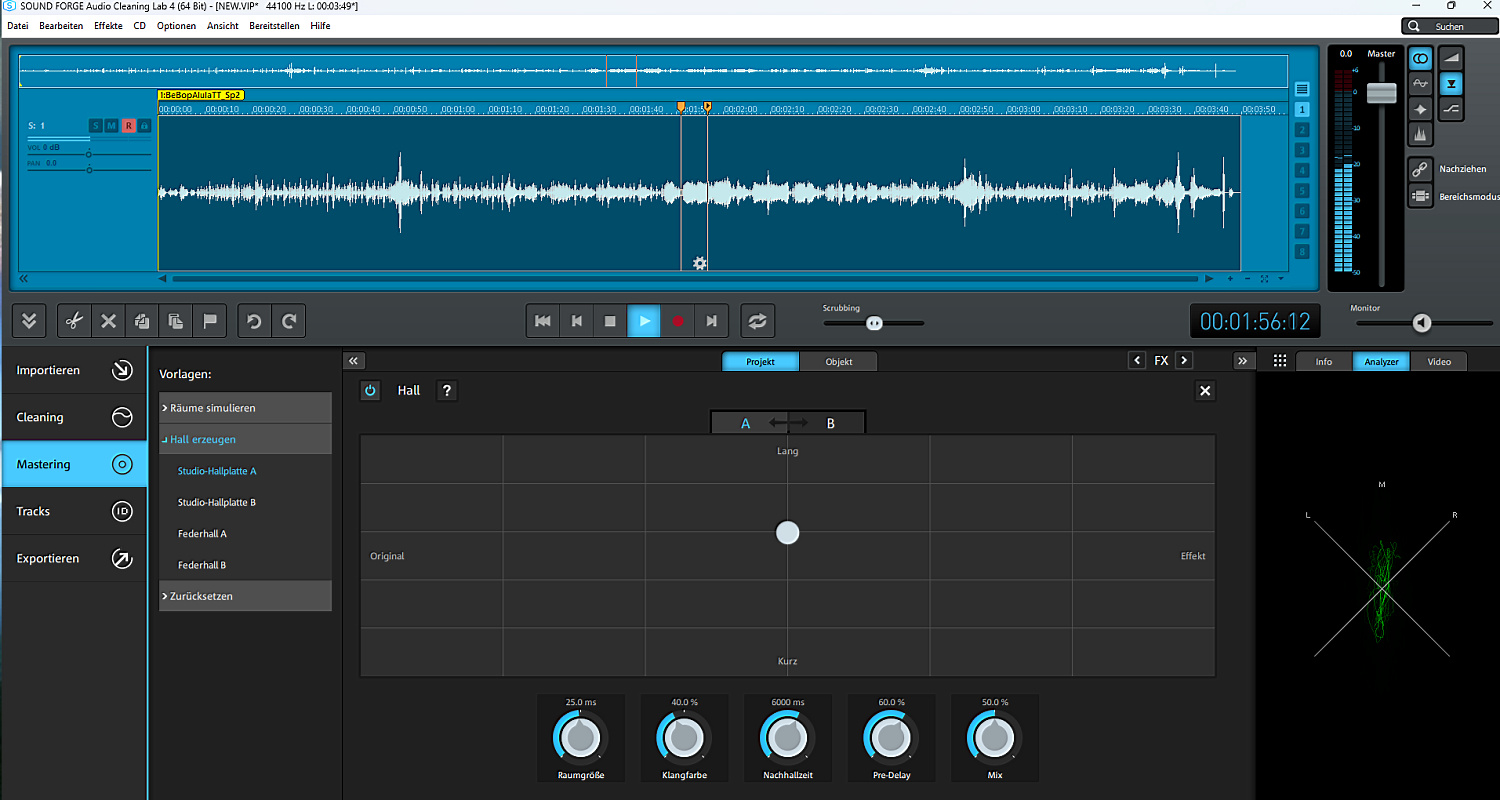Toggle the Hall effect power button

(370, 391)
